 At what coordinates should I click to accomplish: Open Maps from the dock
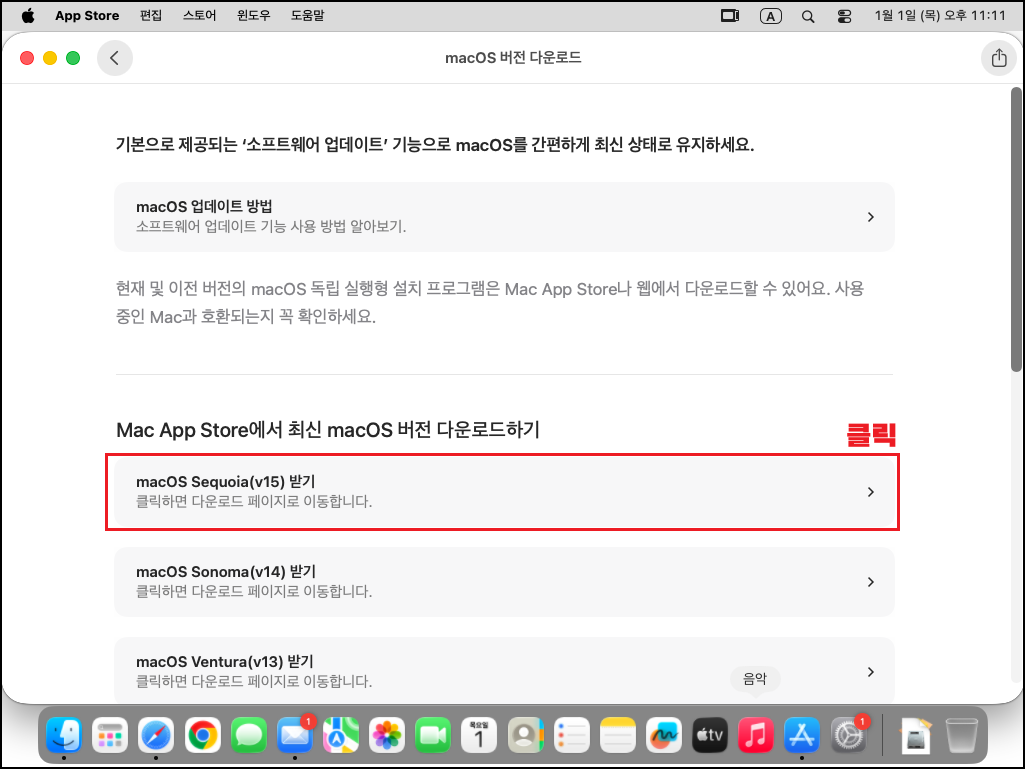coord(341,735)
